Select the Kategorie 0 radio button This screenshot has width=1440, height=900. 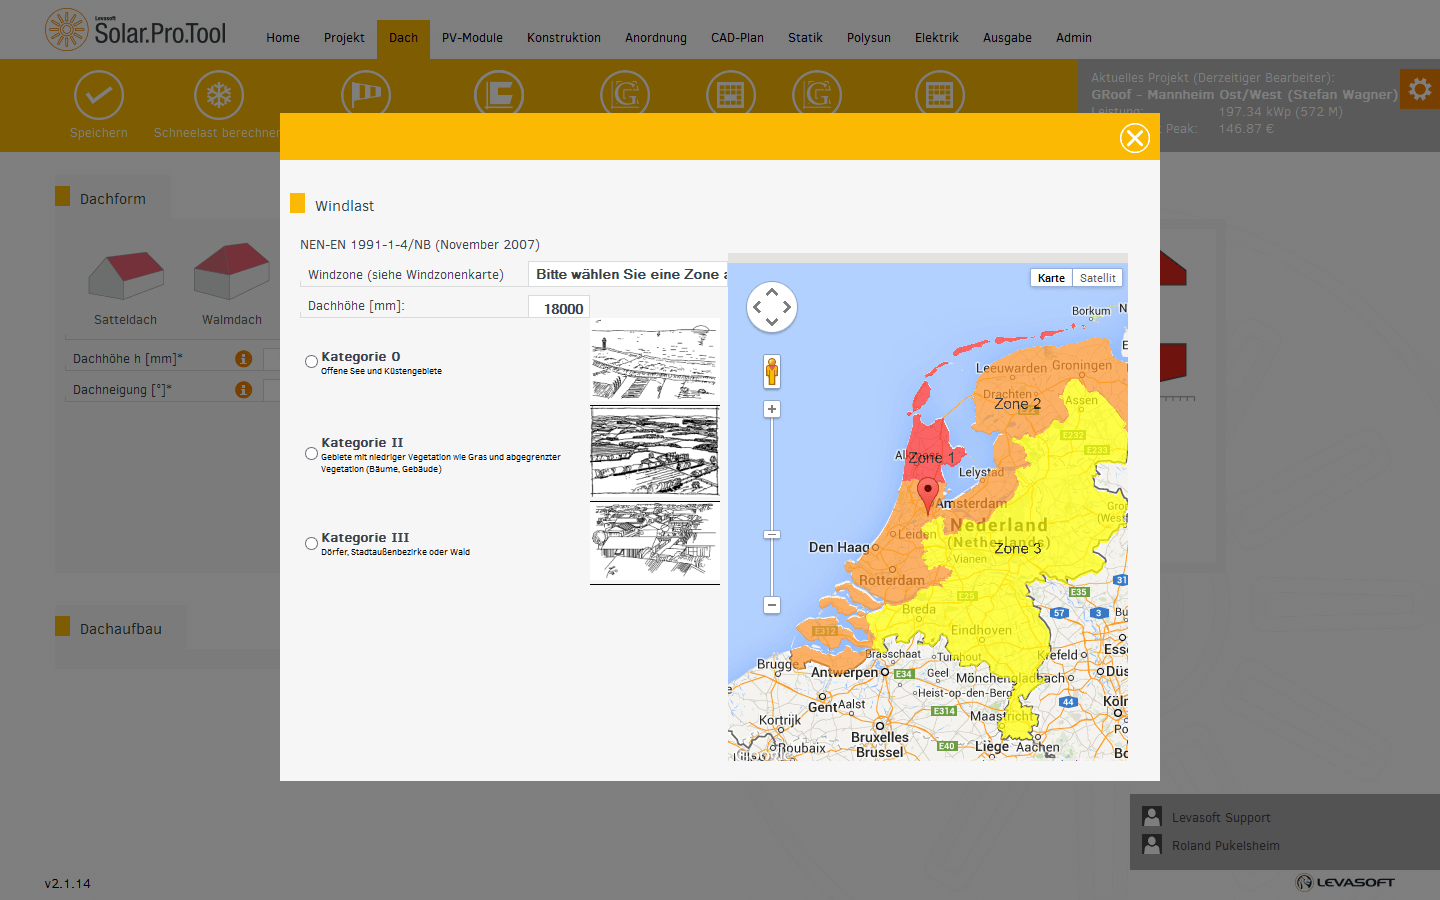311,361
